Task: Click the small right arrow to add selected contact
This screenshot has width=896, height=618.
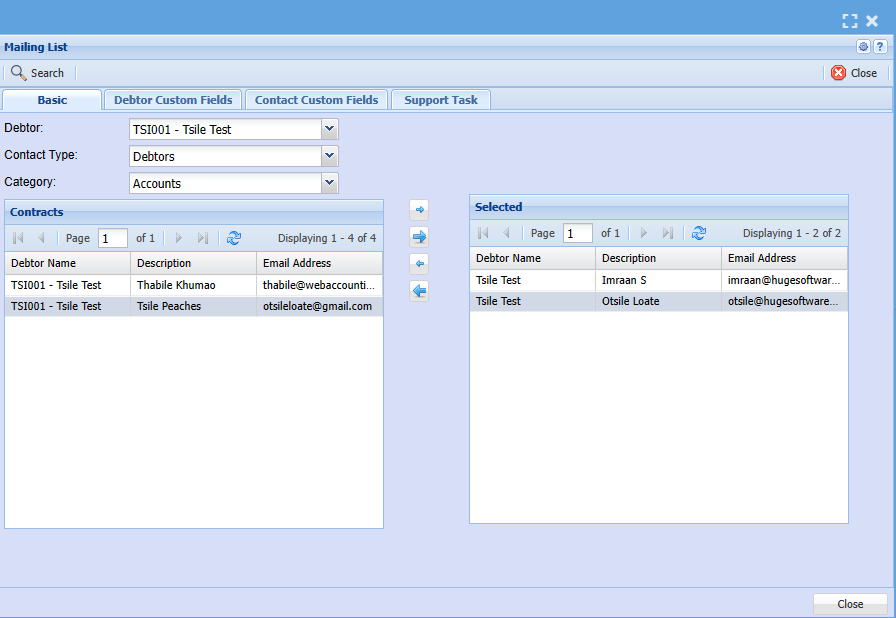Action: click(420, 209)
